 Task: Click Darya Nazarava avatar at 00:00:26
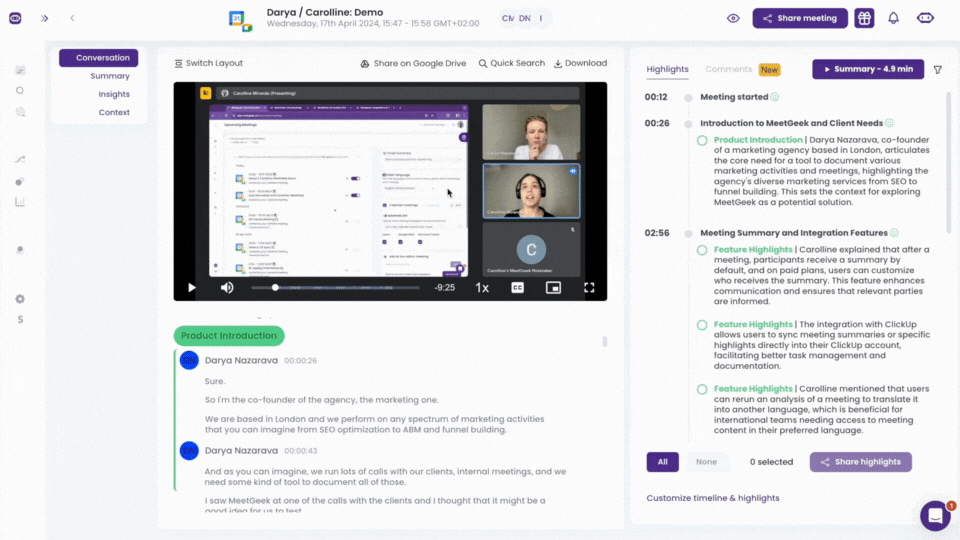pos(189,360)
